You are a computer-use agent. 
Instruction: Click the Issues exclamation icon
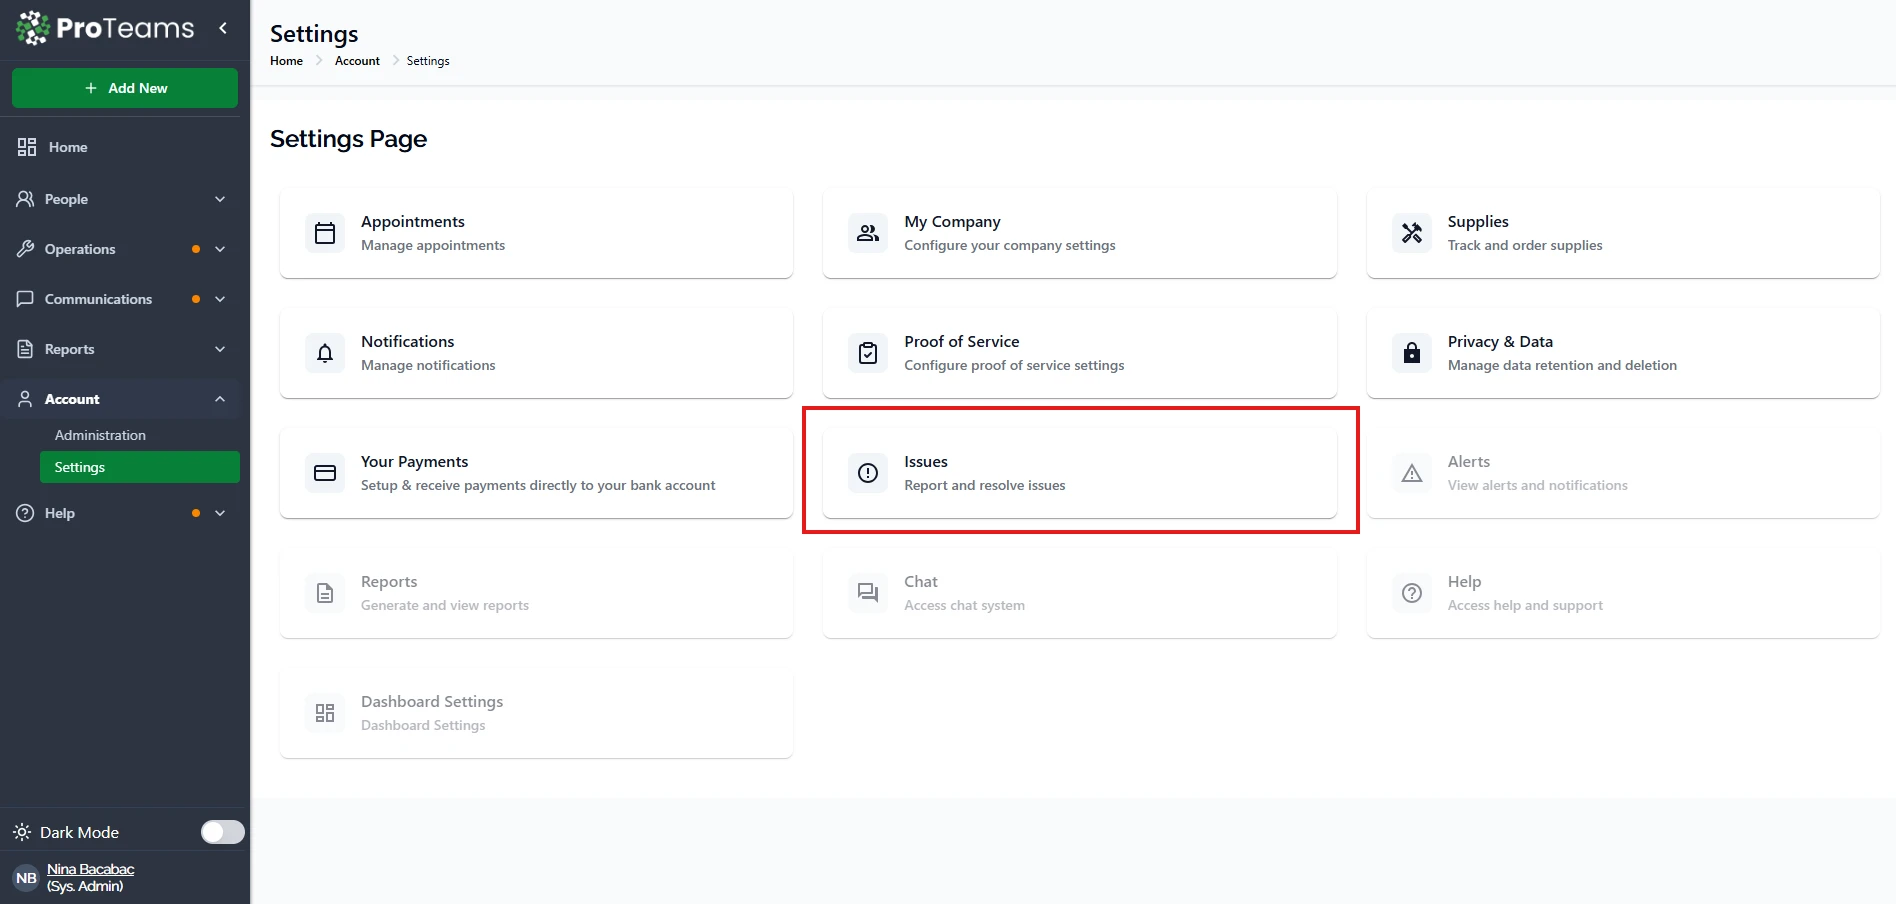click(x=868, y=473)
